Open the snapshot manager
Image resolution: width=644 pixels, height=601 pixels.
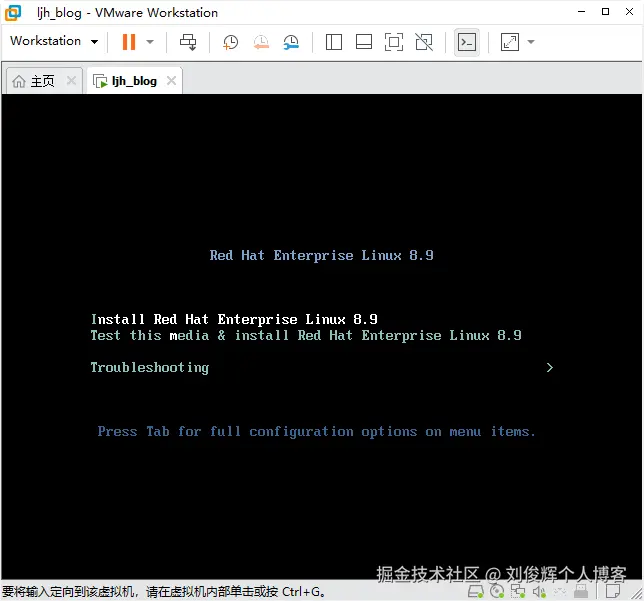291,42
